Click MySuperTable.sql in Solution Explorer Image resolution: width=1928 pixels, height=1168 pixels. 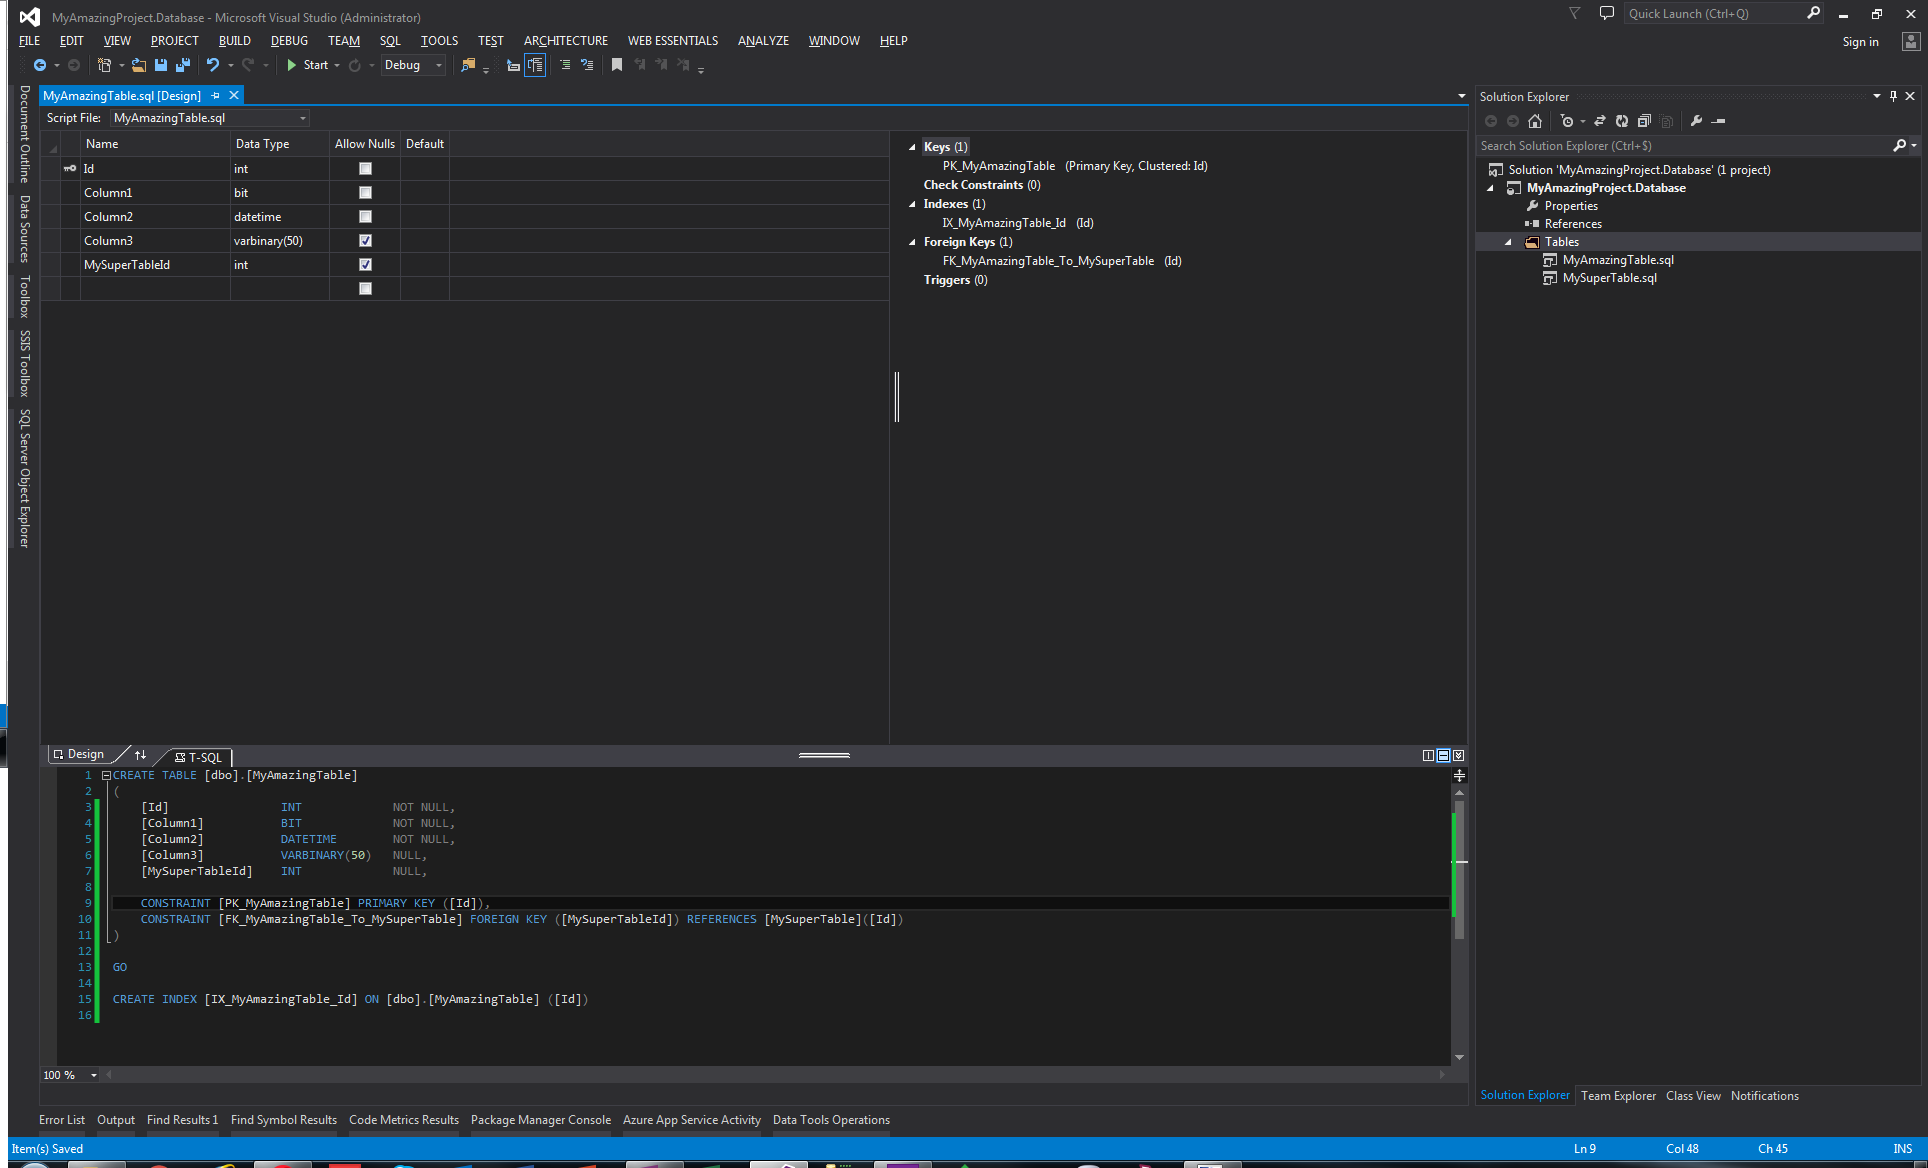1609,277
